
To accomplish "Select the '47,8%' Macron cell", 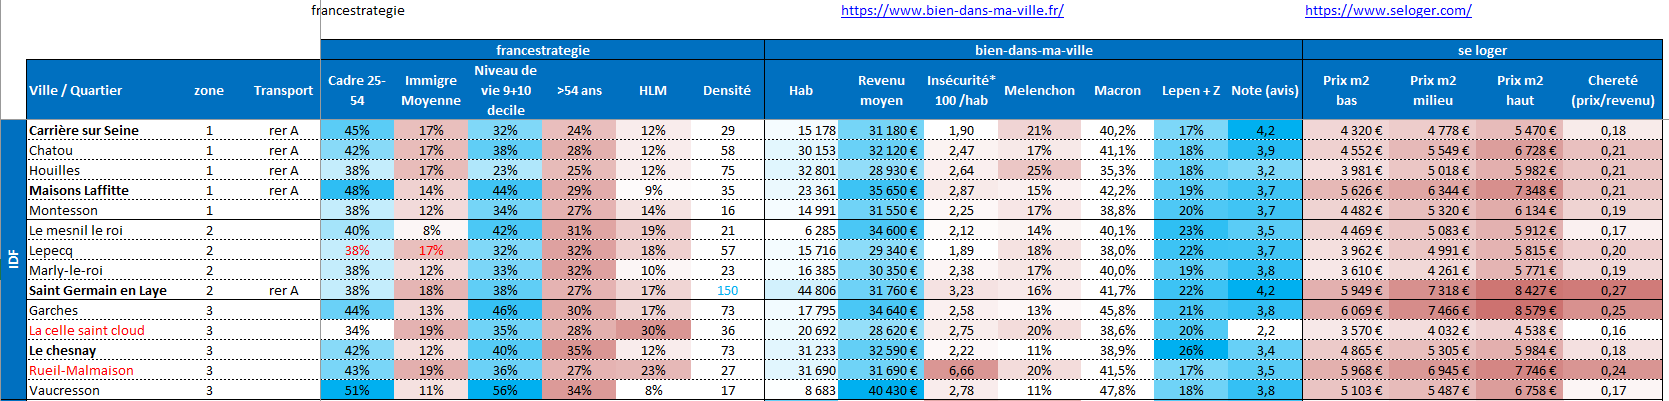I will (x=1117, y=390).
